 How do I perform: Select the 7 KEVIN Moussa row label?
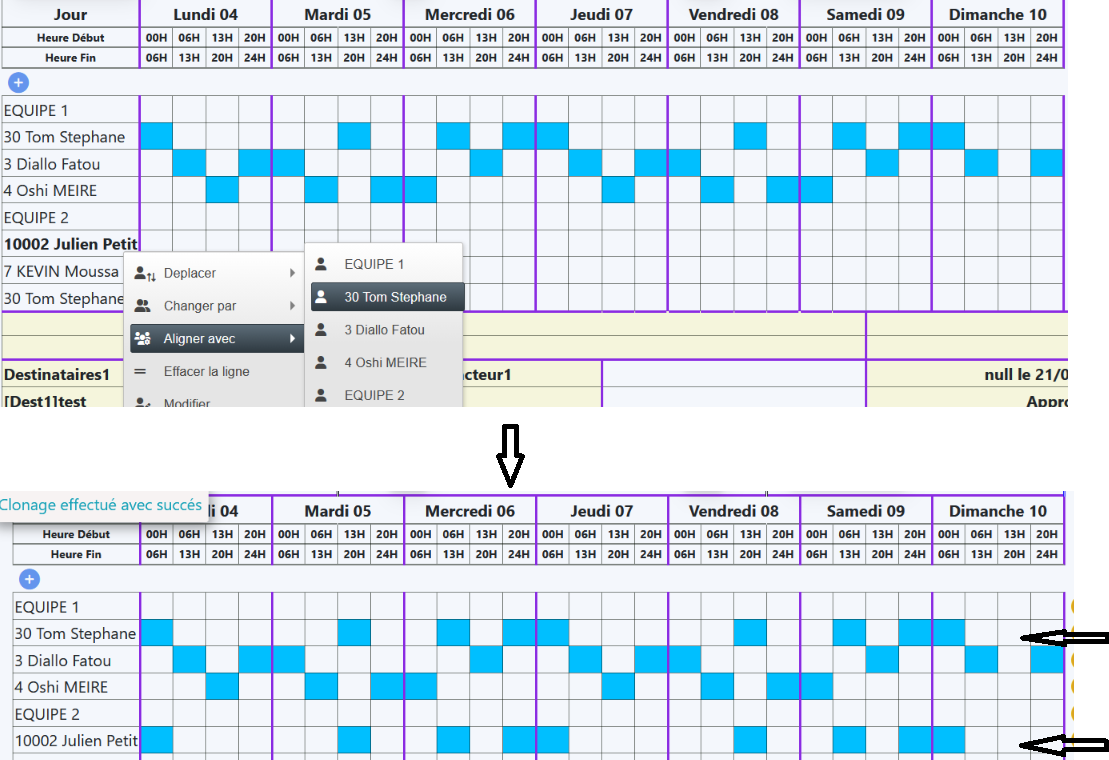(x=61, y=271)
